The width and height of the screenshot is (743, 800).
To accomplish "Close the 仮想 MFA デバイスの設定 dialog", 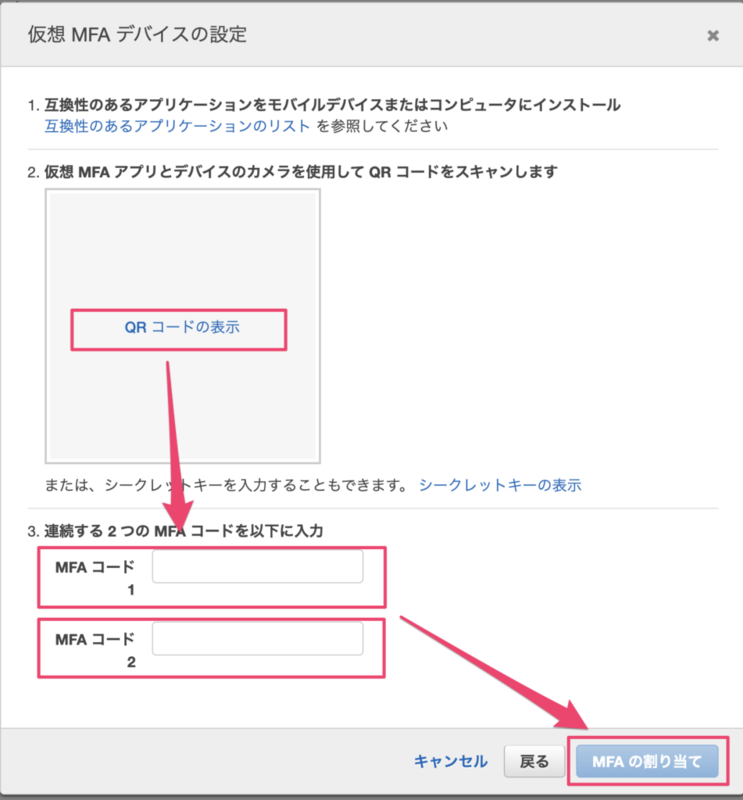I will tap(713, 35).
